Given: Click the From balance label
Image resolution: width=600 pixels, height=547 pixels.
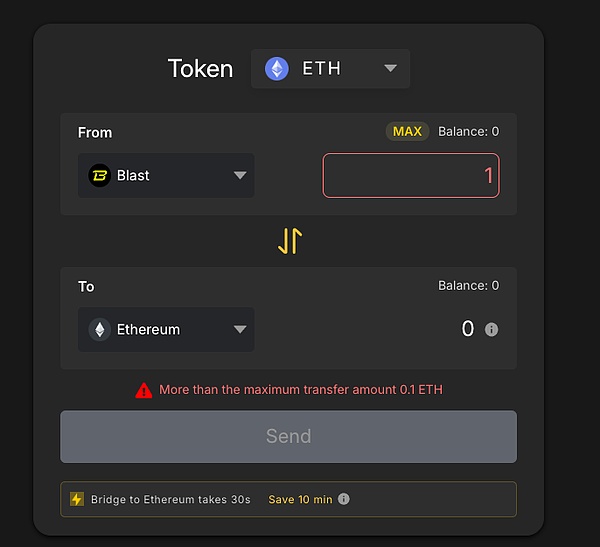Looking at the screenshot, I should click(x=468, y=131).
